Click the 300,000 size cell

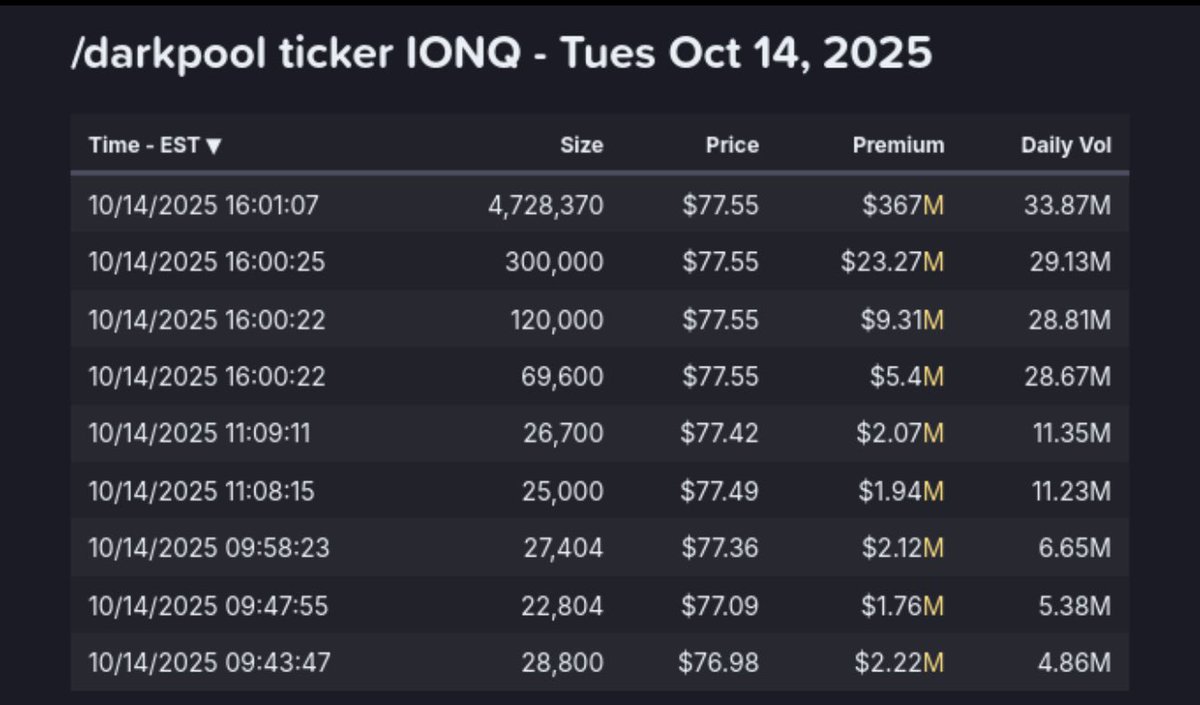coord(554,262)
